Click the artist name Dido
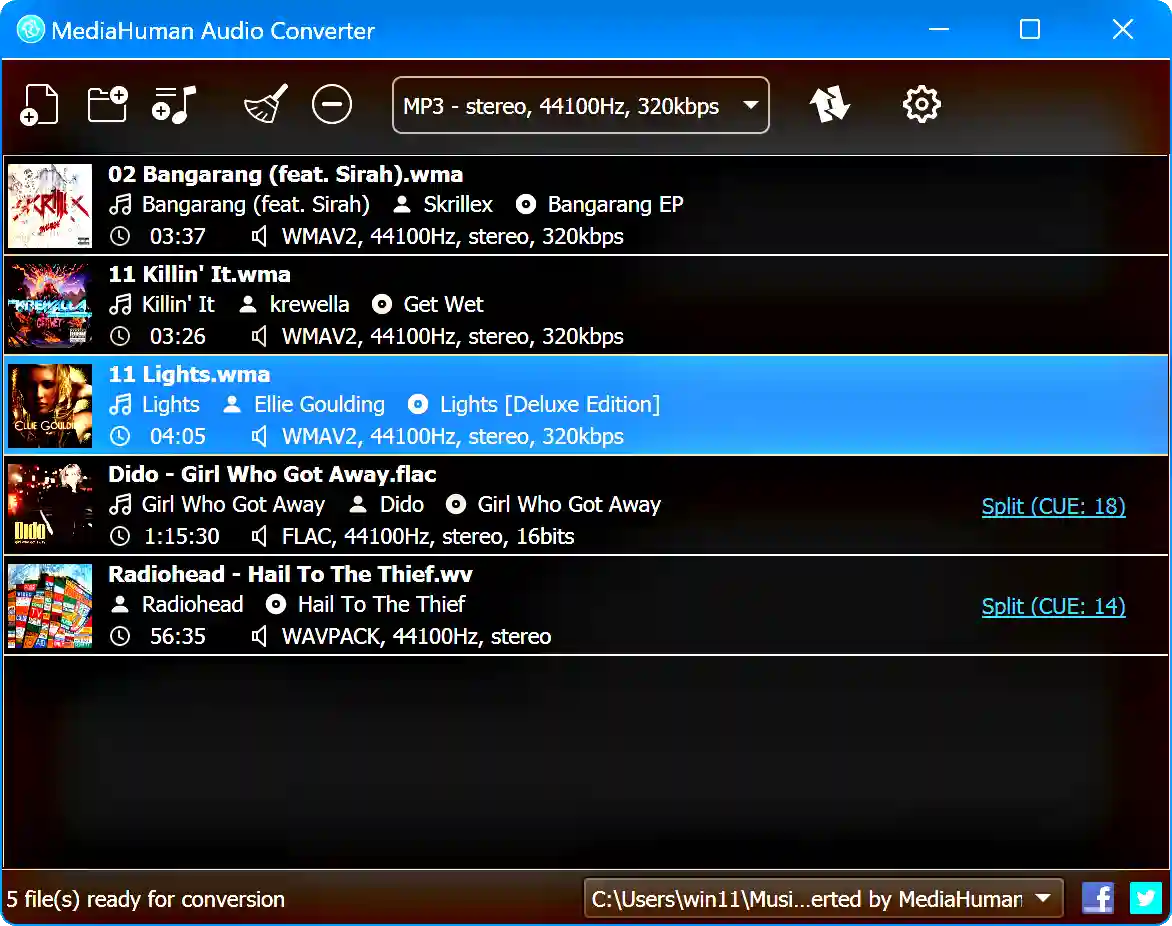This screenshot has width=1172, height=926. tap(401, 505)
